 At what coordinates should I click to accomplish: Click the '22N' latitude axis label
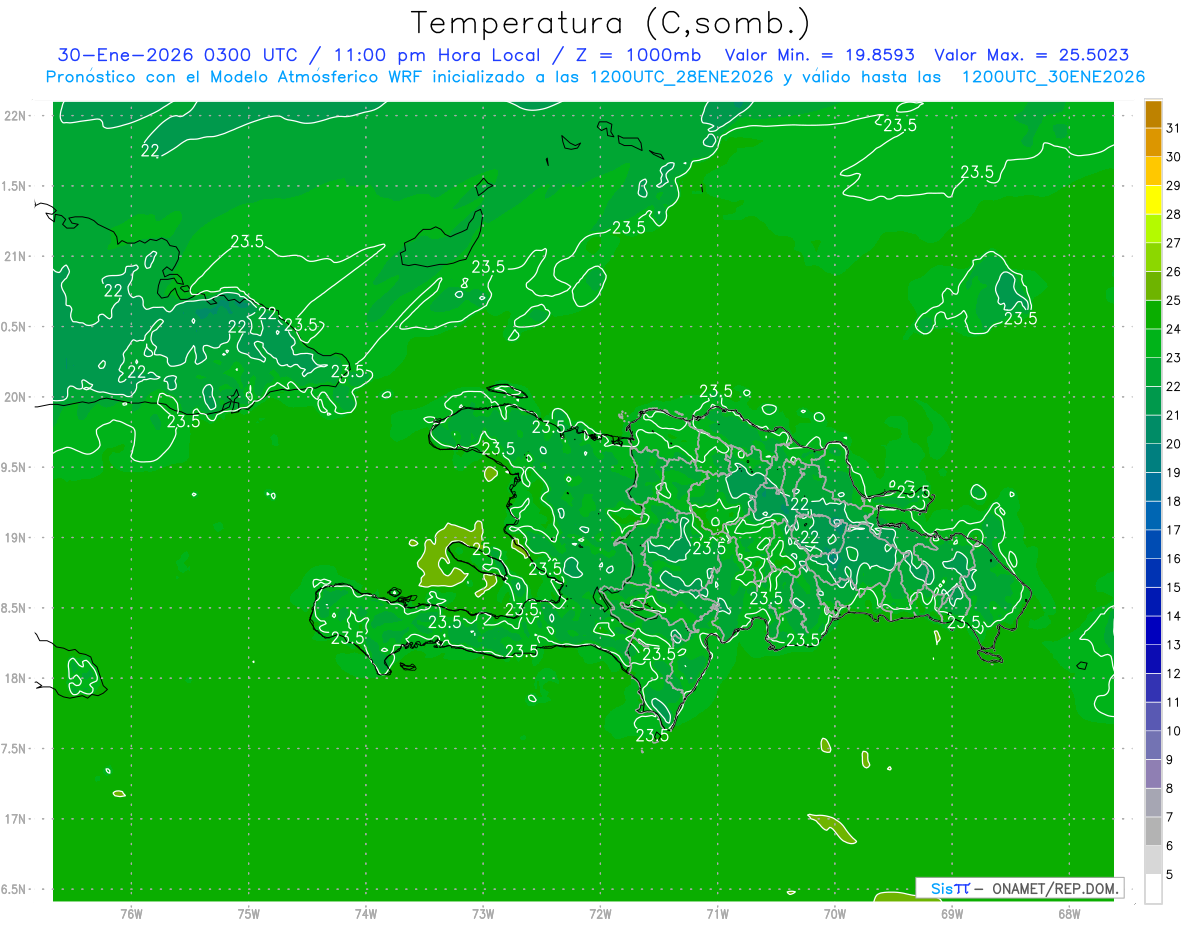[x=13, y=116]
